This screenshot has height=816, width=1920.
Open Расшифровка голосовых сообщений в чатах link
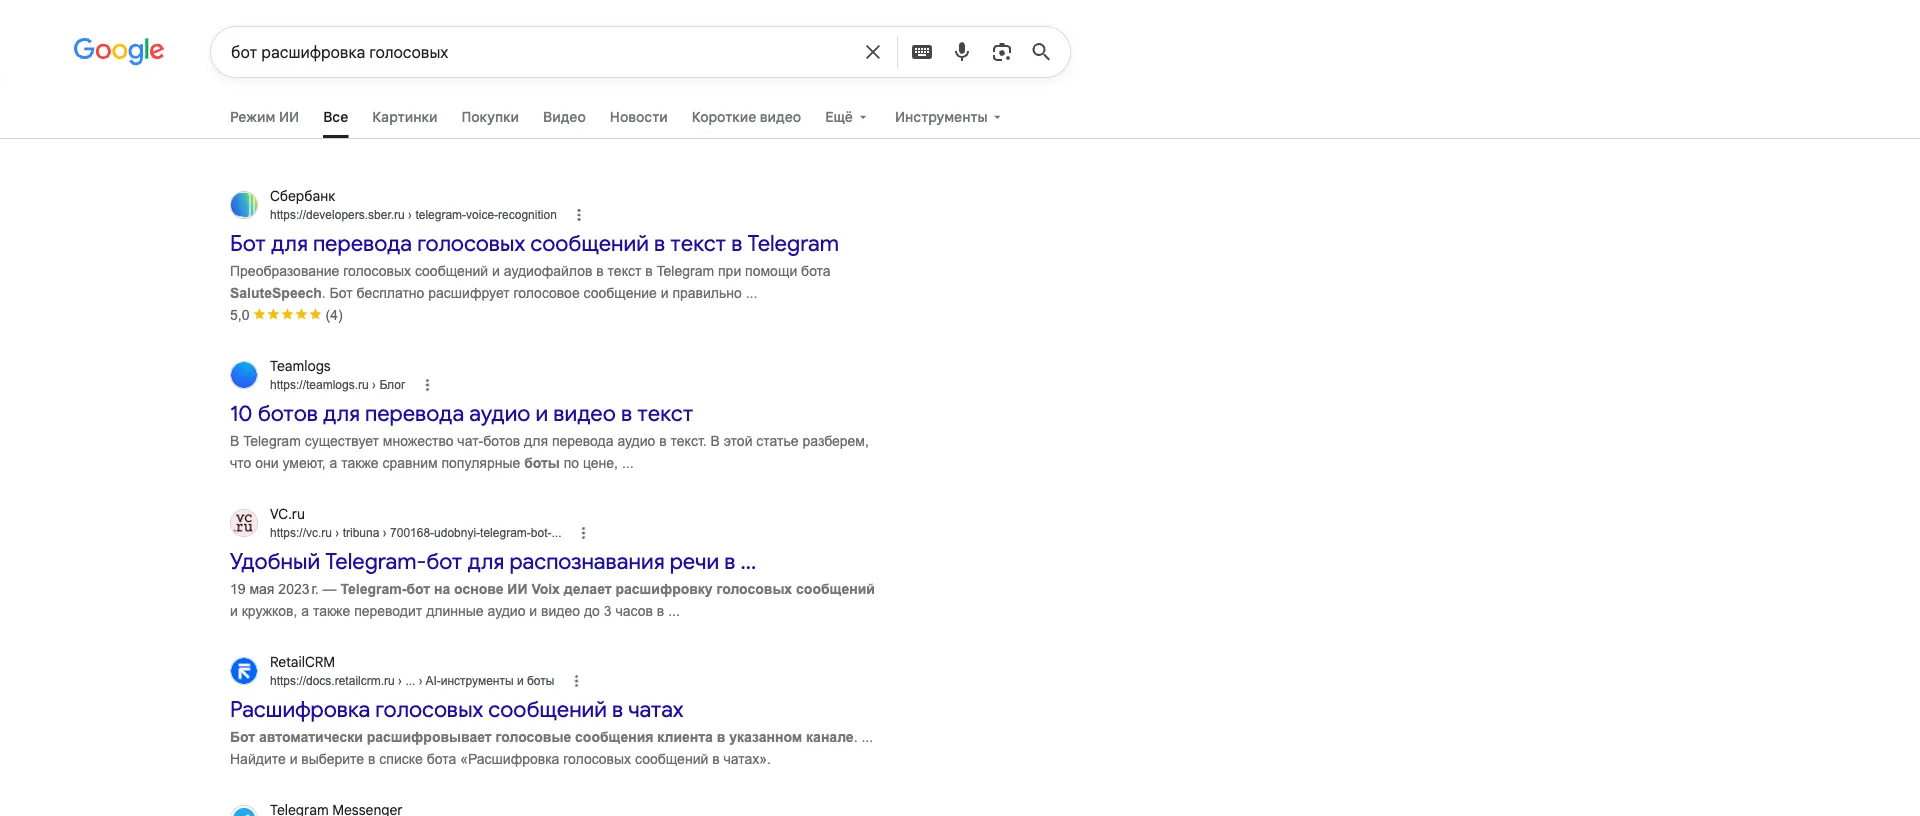pyautogui.click(x=456, y=710)
